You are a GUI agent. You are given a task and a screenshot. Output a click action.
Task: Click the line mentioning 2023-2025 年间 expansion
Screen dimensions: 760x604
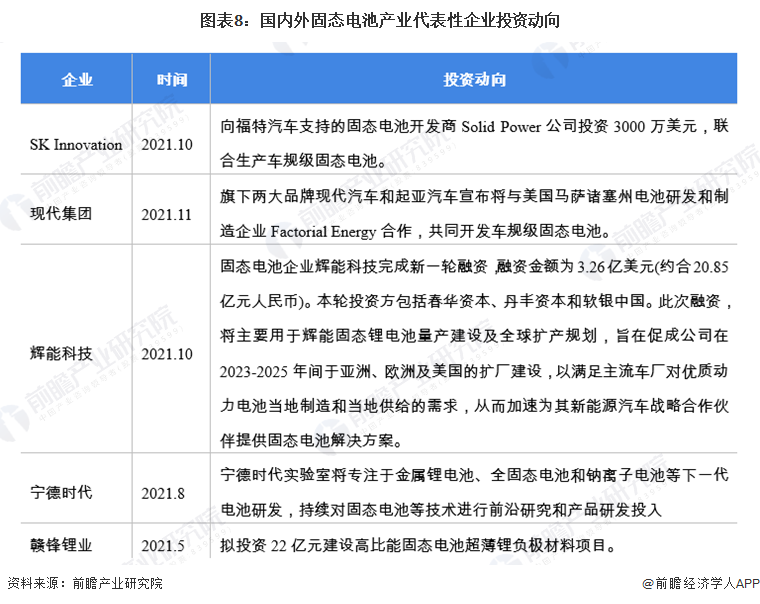pos(474,371)
